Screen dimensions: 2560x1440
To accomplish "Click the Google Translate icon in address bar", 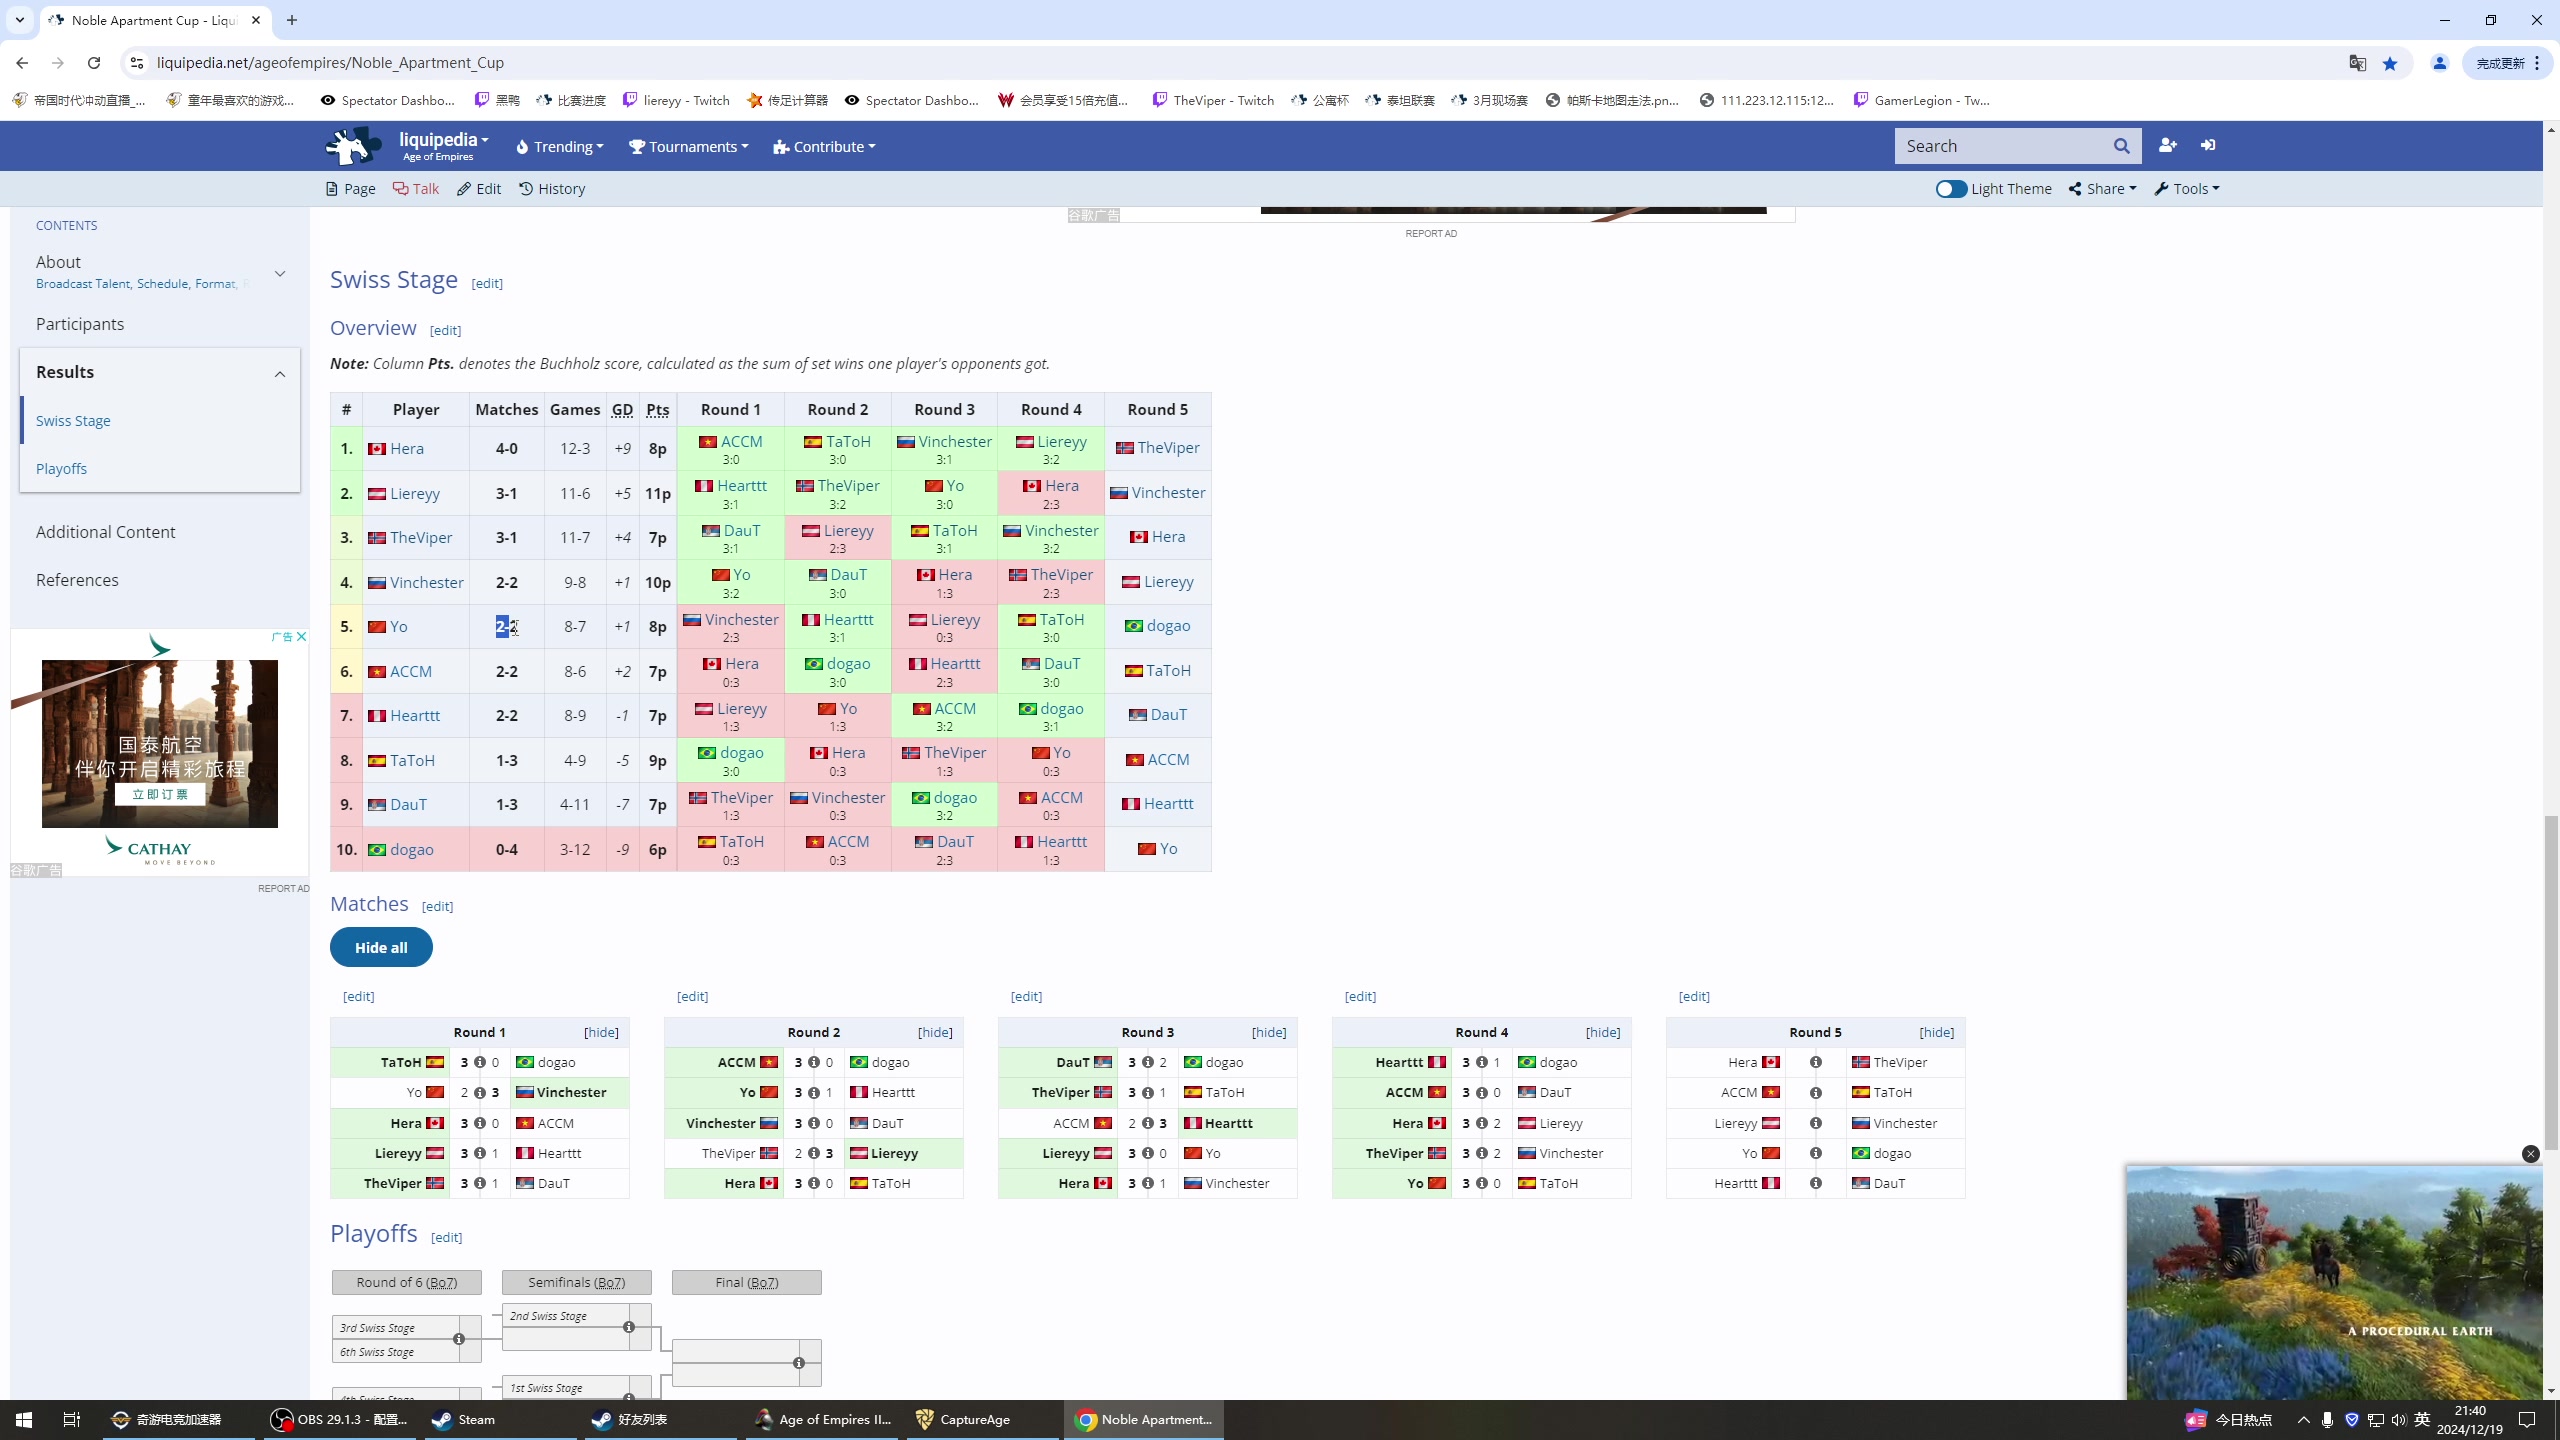I will pos(2357,63).
